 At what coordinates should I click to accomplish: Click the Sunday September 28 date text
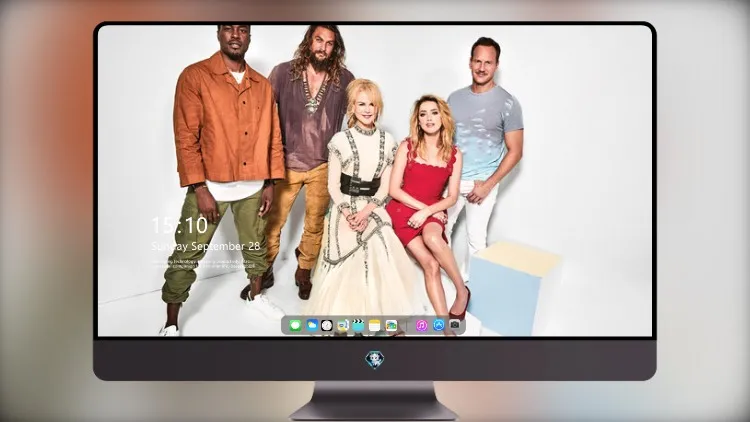click(206, 246)
